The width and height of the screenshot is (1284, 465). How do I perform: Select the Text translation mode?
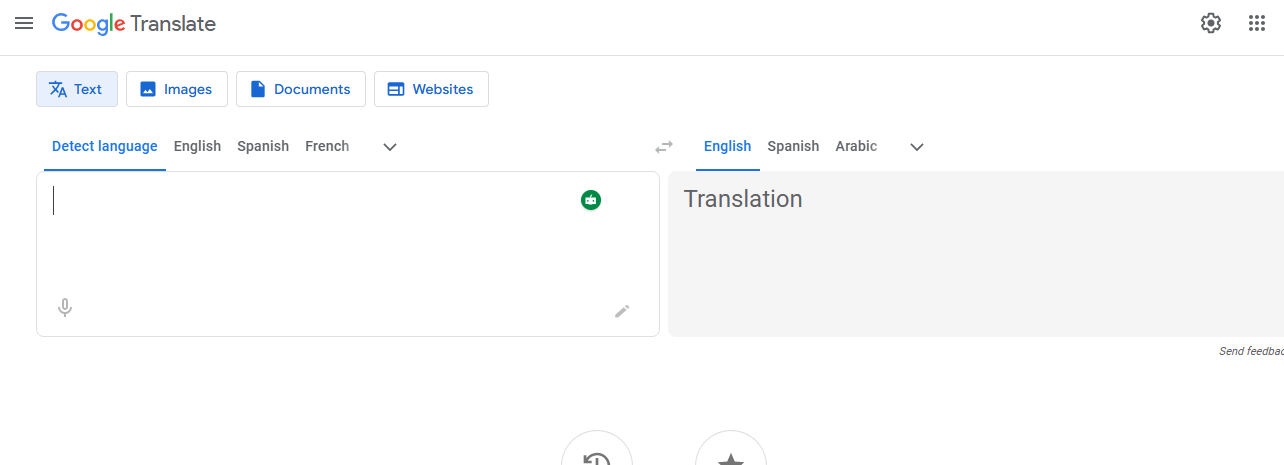[x=77, y=89]
